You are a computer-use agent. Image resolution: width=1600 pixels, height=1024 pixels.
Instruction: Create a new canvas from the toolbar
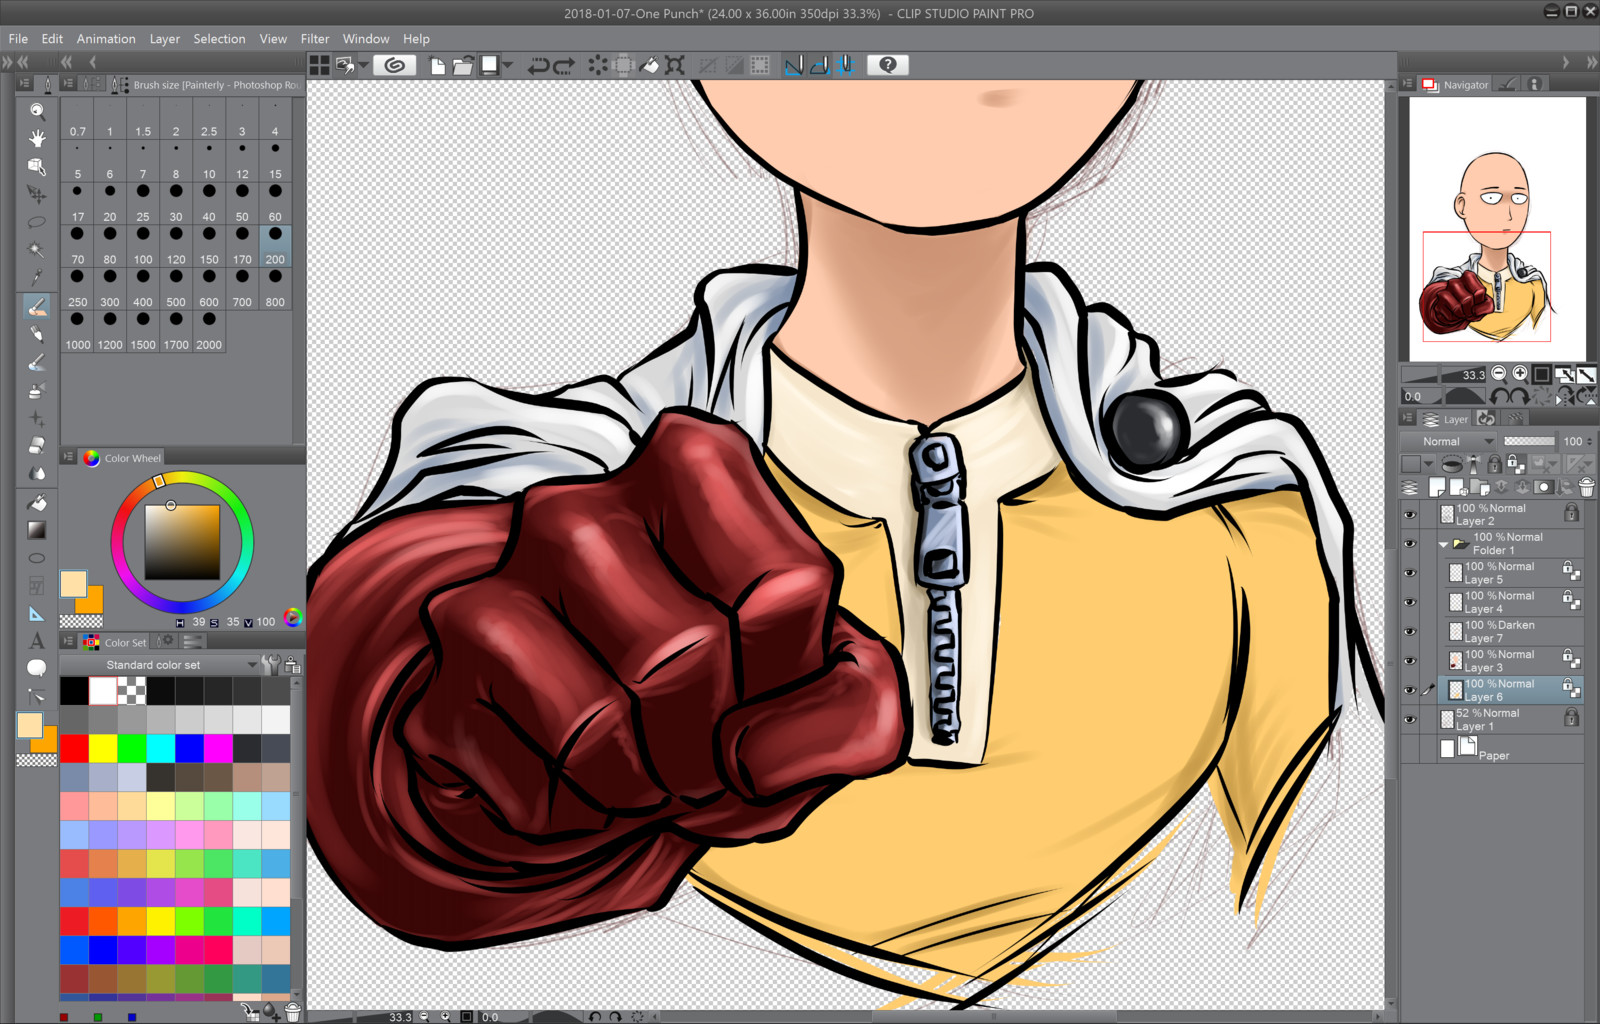click(x=438, y=65)
